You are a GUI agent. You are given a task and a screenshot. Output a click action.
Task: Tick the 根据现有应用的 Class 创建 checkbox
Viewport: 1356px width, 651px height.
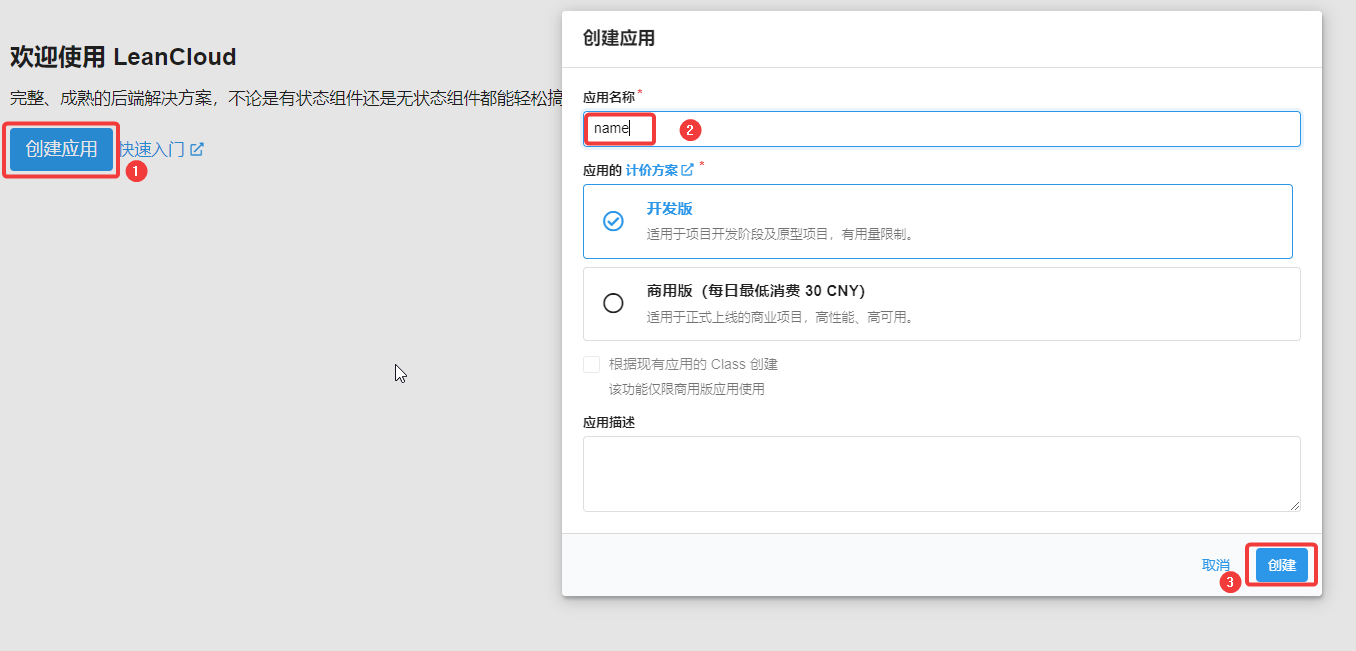click(x=592, y=364)
